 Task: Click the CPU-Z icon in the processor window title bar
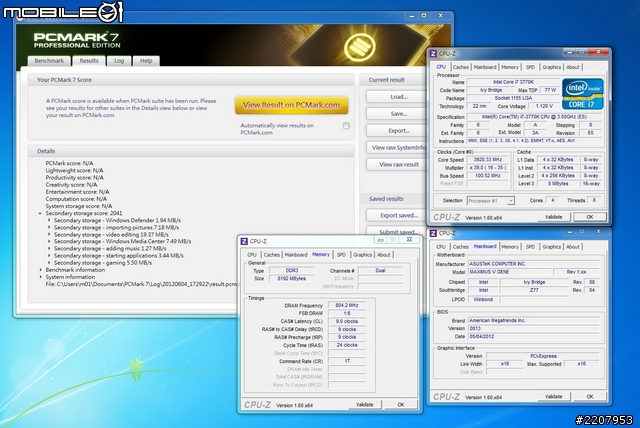pos(433,53)
